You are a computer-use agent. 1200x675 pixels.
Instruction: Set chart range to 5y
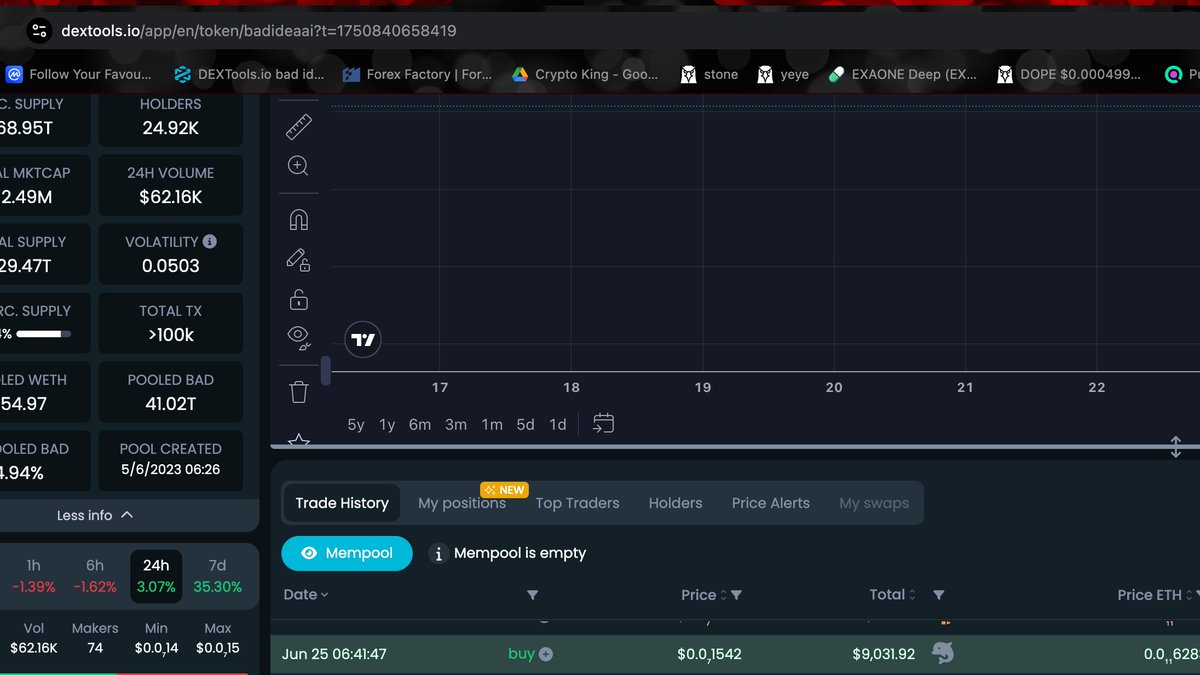[356, 425]
